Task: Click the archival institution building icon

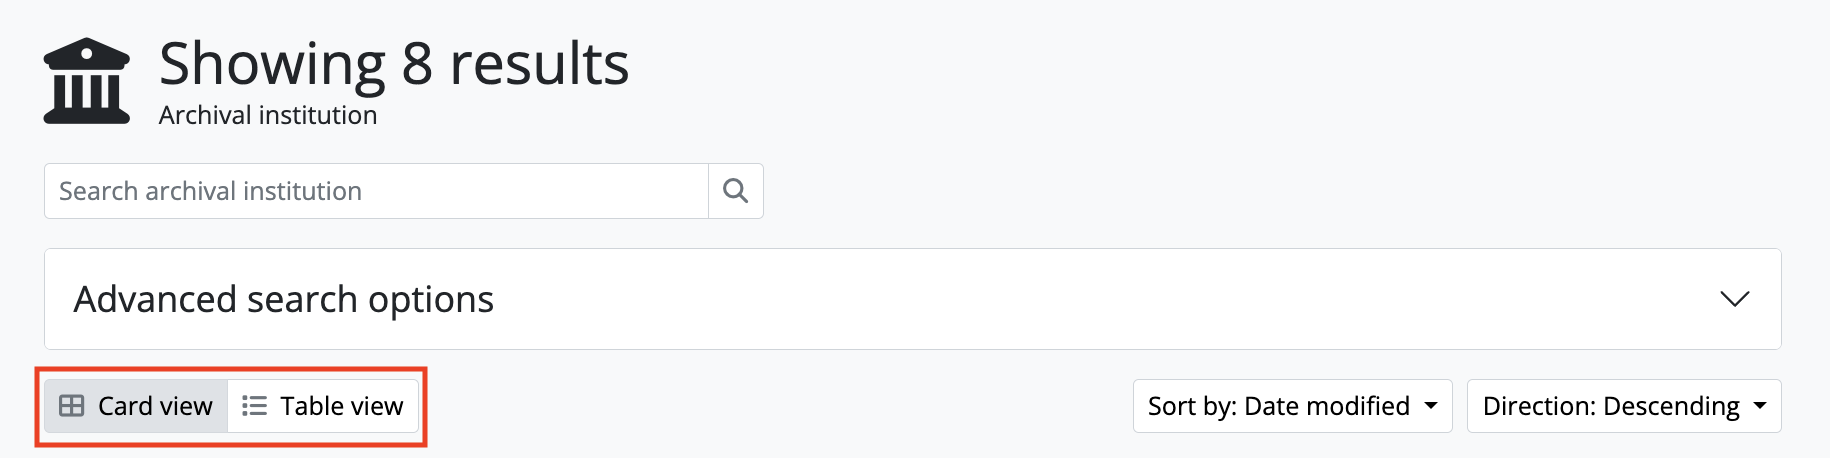Action: (87, 81)
